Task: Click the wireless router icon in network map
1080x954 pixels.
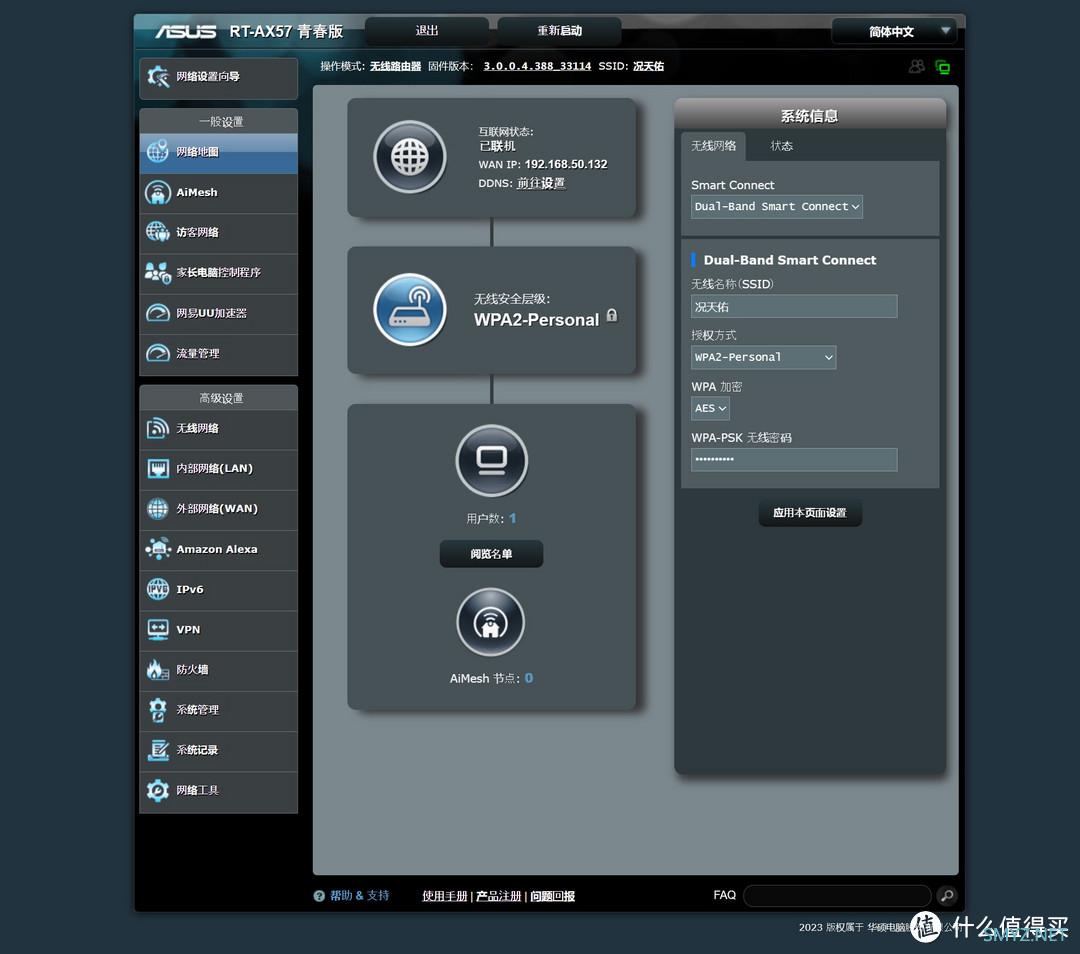Action: point(410,309)
